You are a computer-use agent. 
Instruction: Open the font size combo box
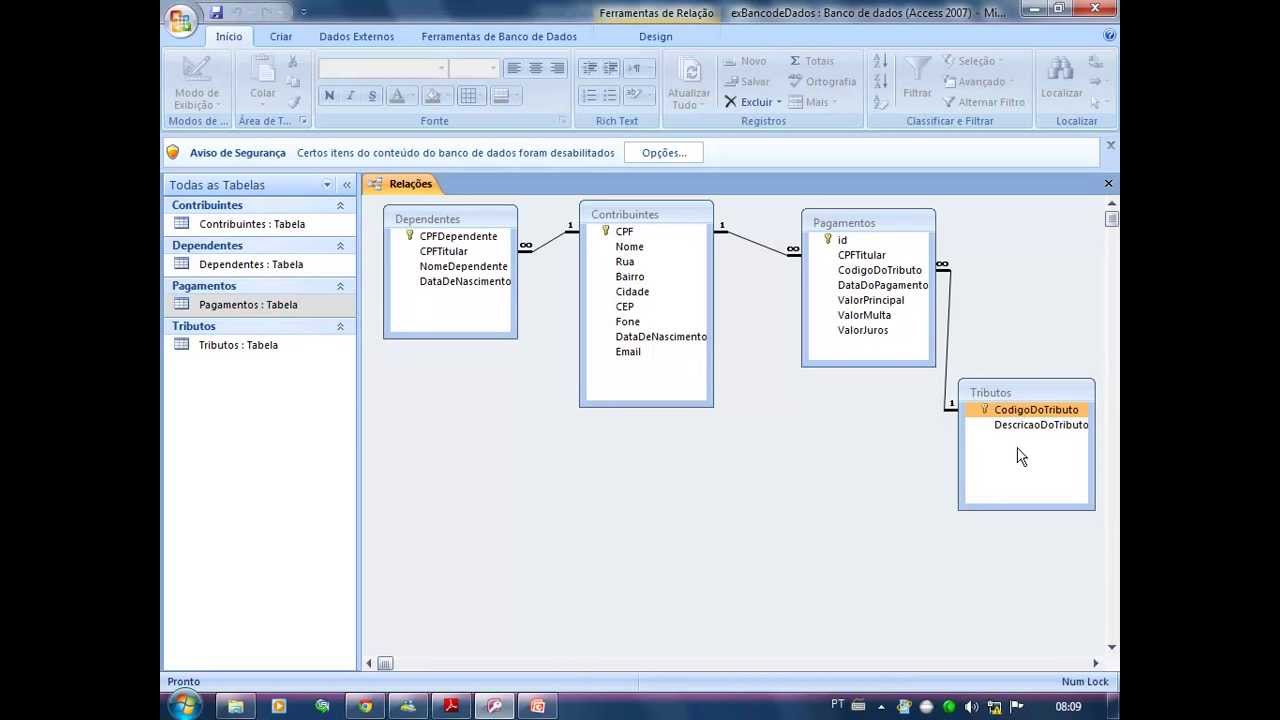473,68
